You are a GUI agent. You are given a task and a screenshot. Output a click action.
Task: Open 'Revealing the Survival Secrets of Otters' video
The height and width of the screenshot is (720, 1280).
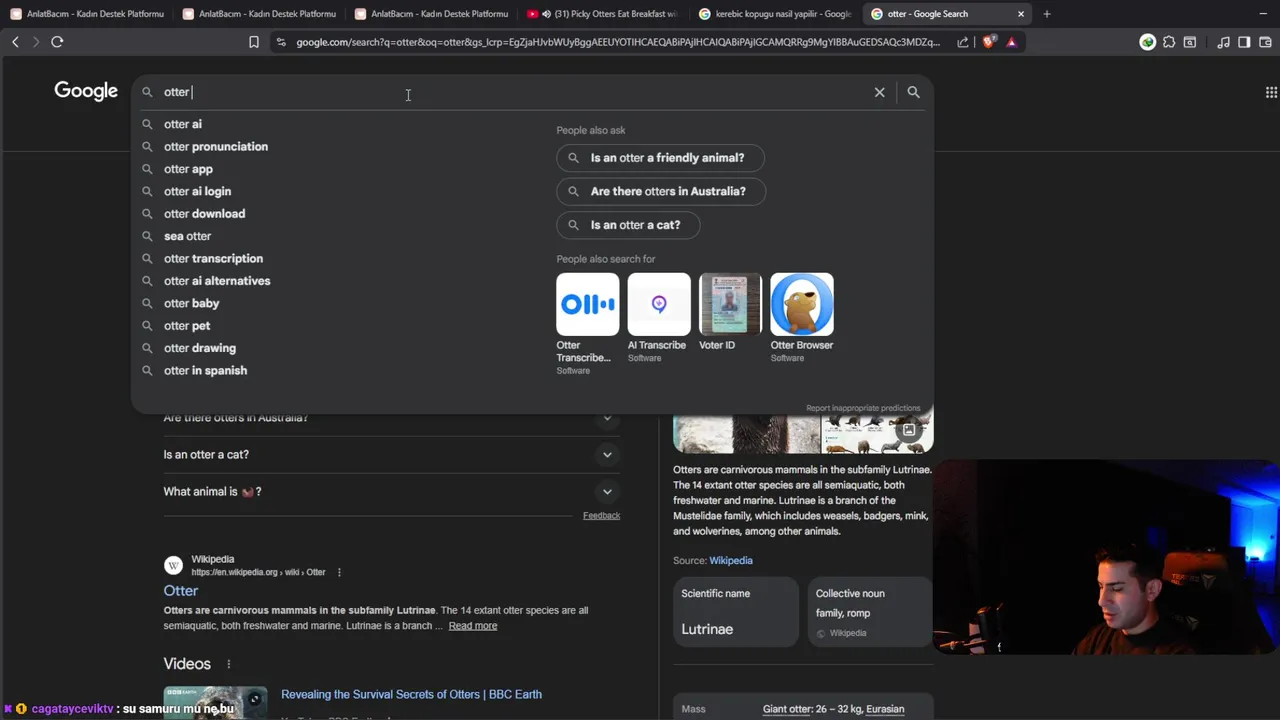point(411,694)
